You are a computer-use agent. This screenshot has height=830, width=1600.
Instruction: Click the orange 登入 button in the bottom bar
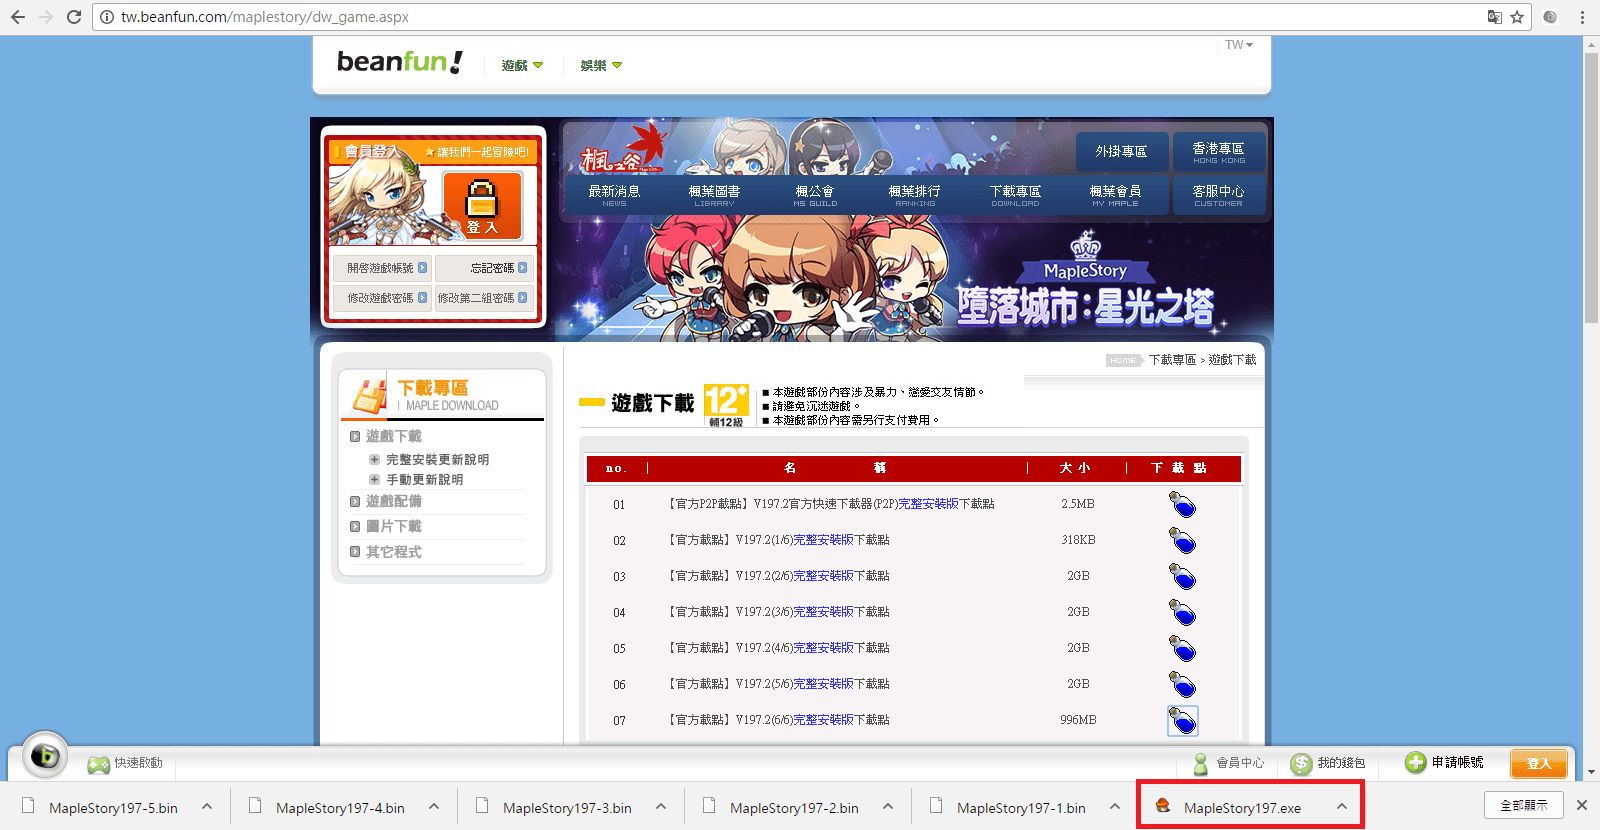[1538, 764]
